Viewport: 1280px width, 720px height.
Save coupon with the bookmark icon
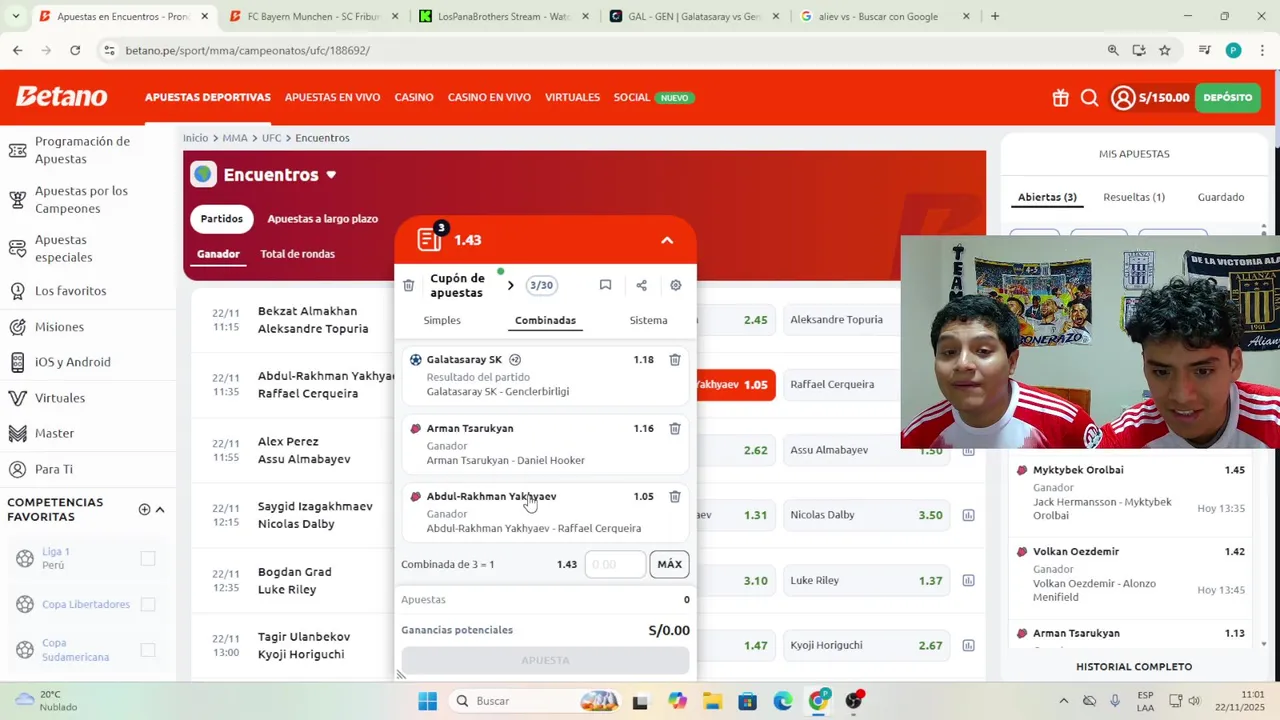[x=605, y=285]
